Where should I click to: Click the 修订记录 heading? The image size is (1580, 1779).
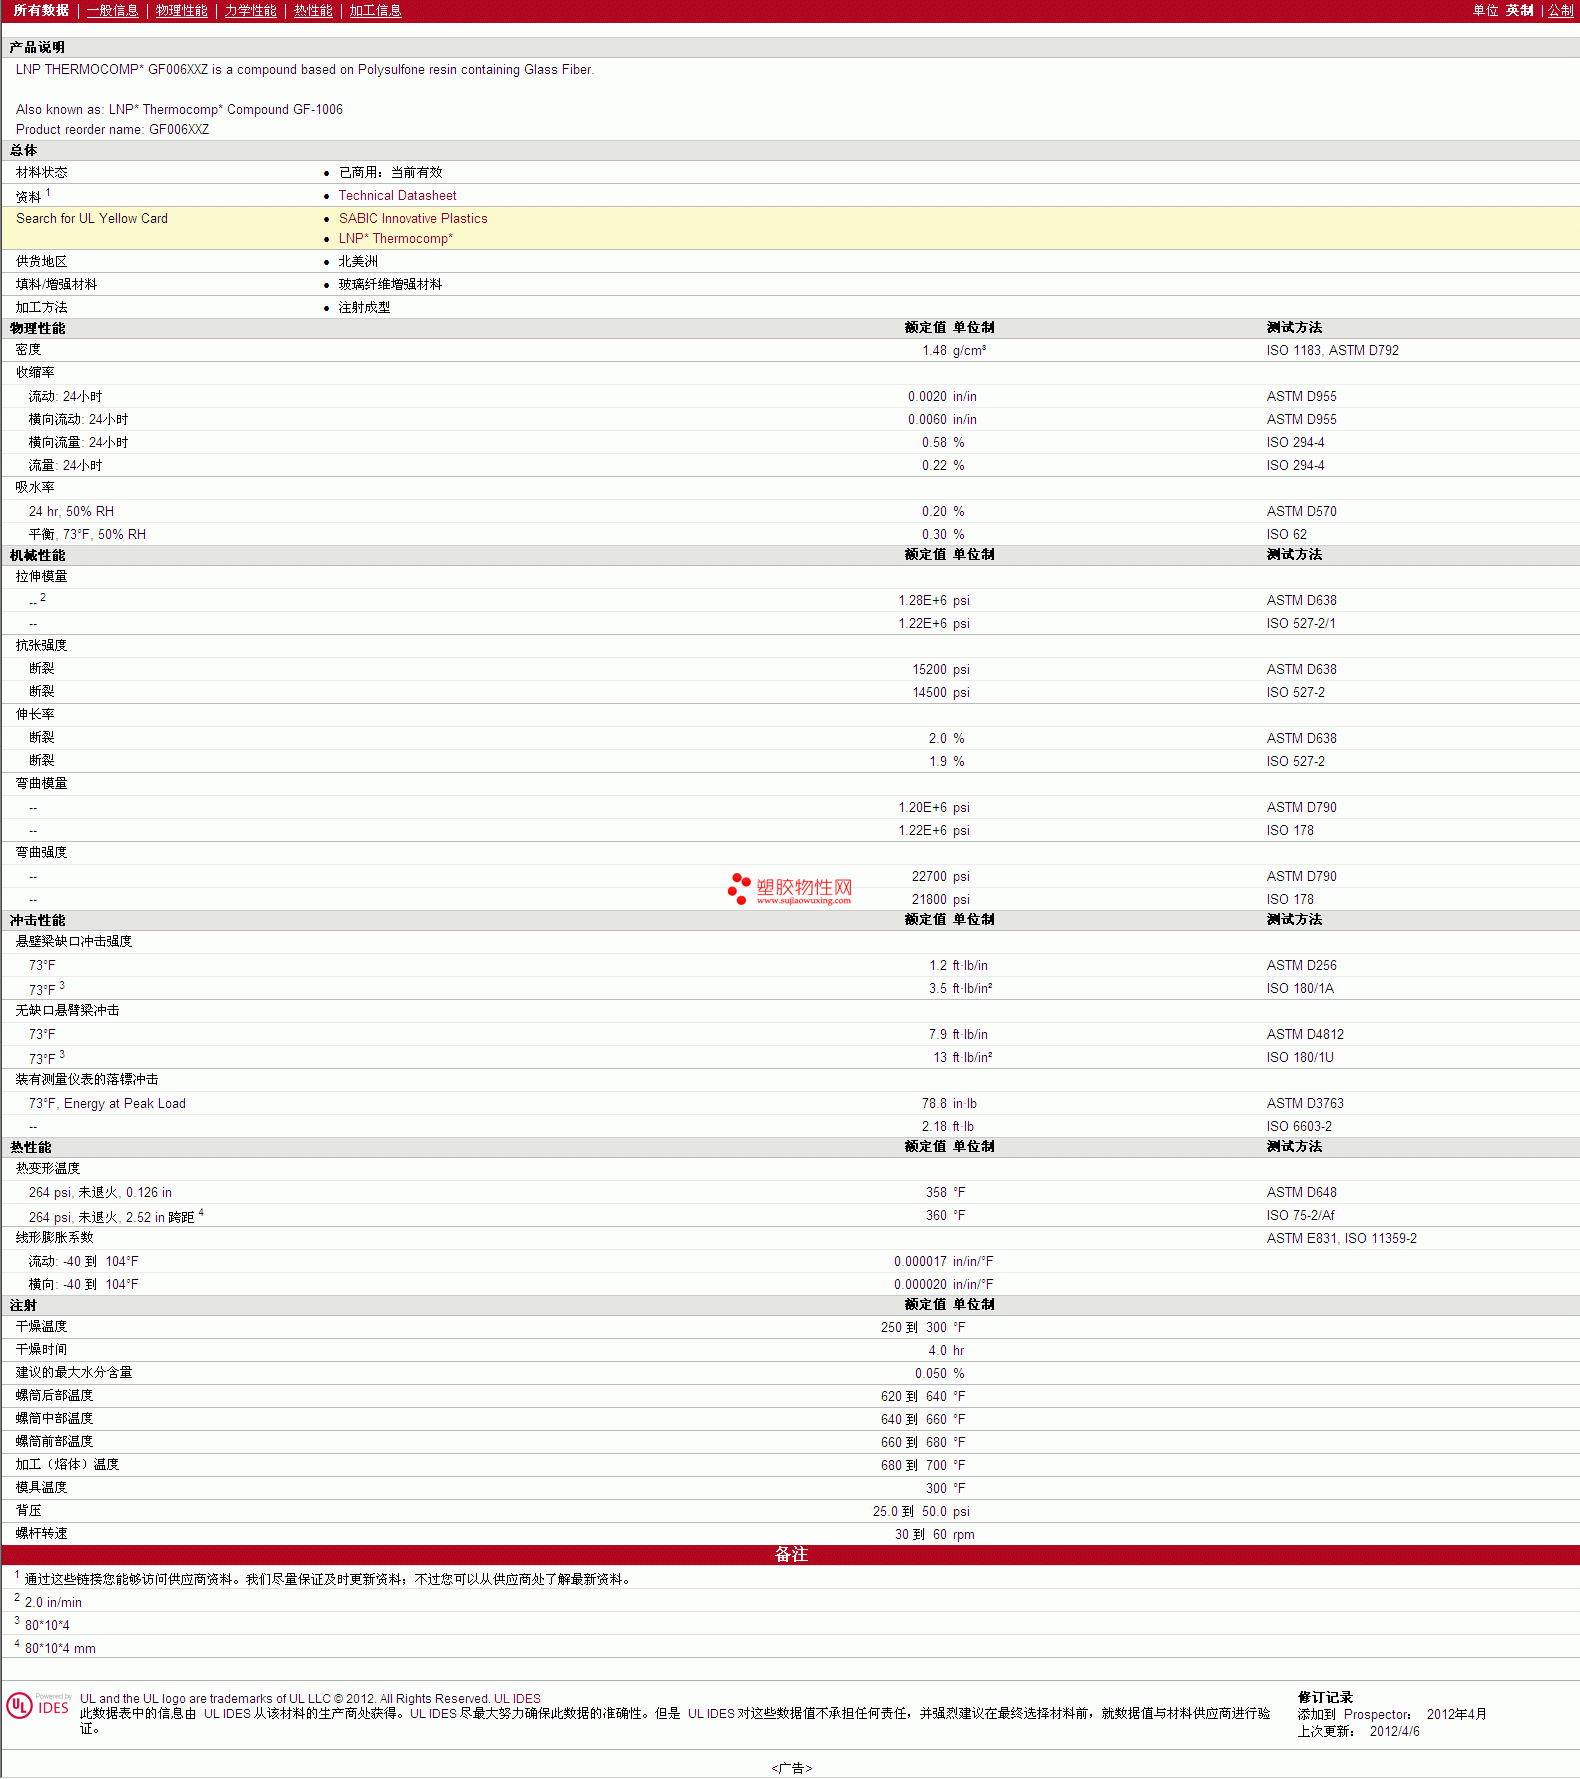(1325, 1698)
